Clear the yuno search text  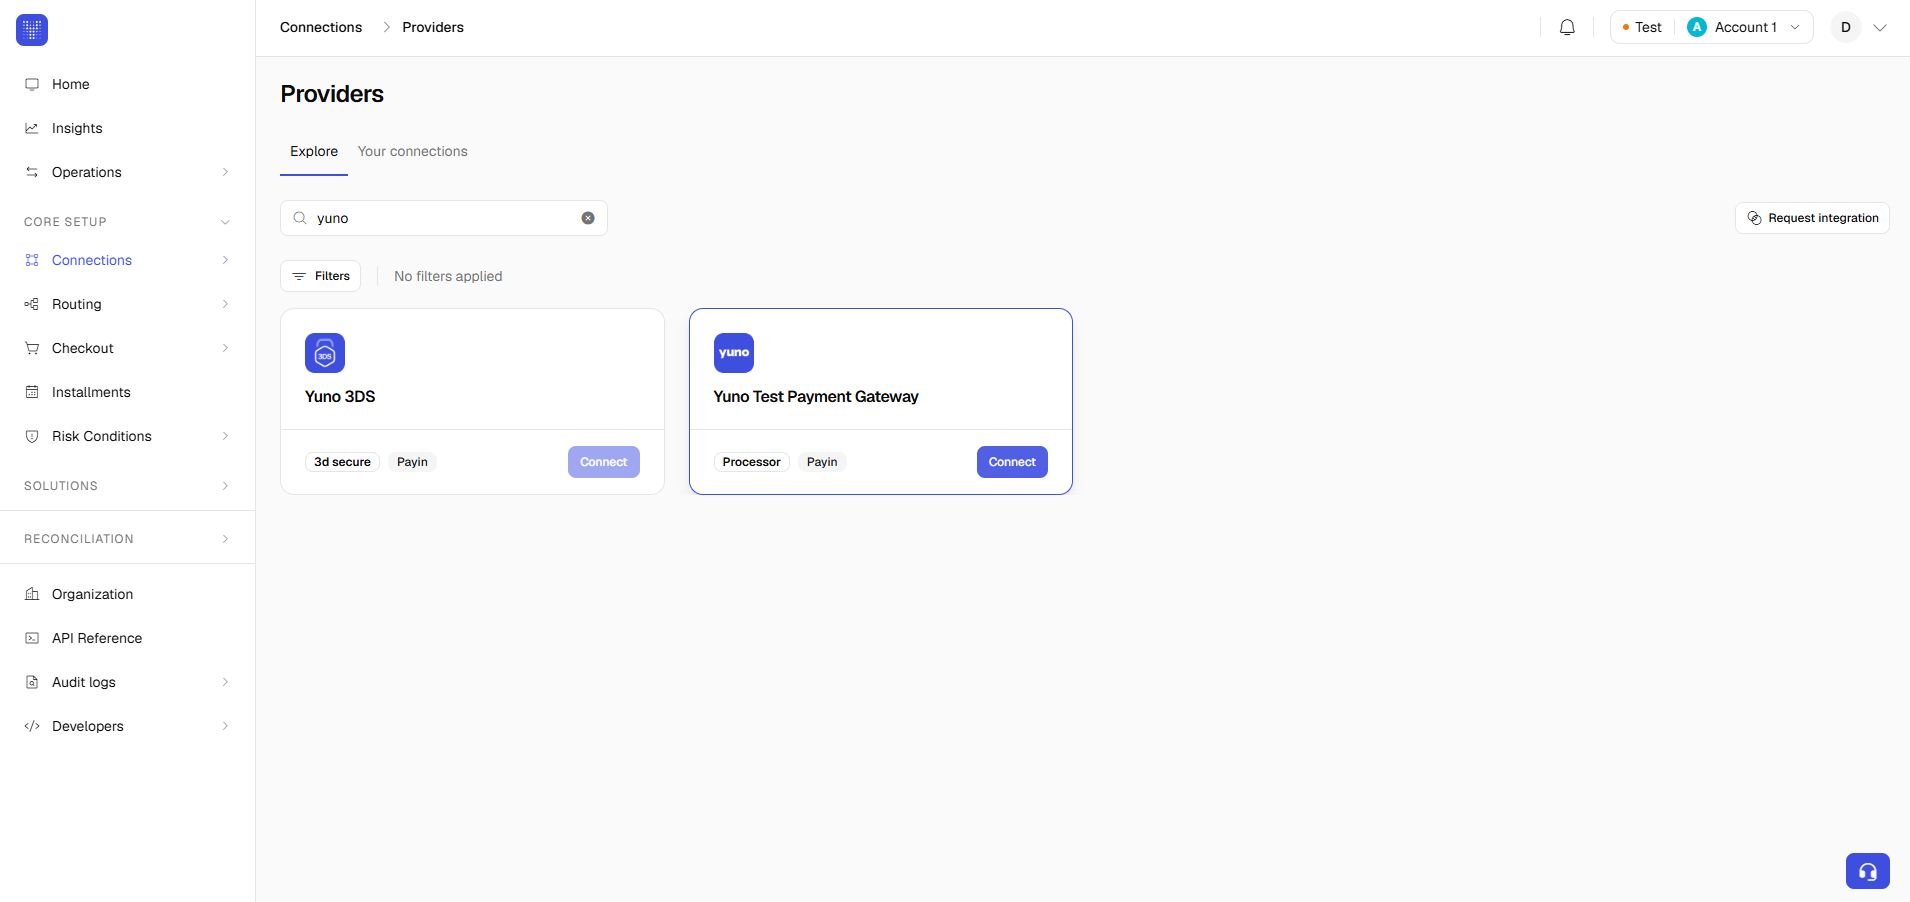588,218
